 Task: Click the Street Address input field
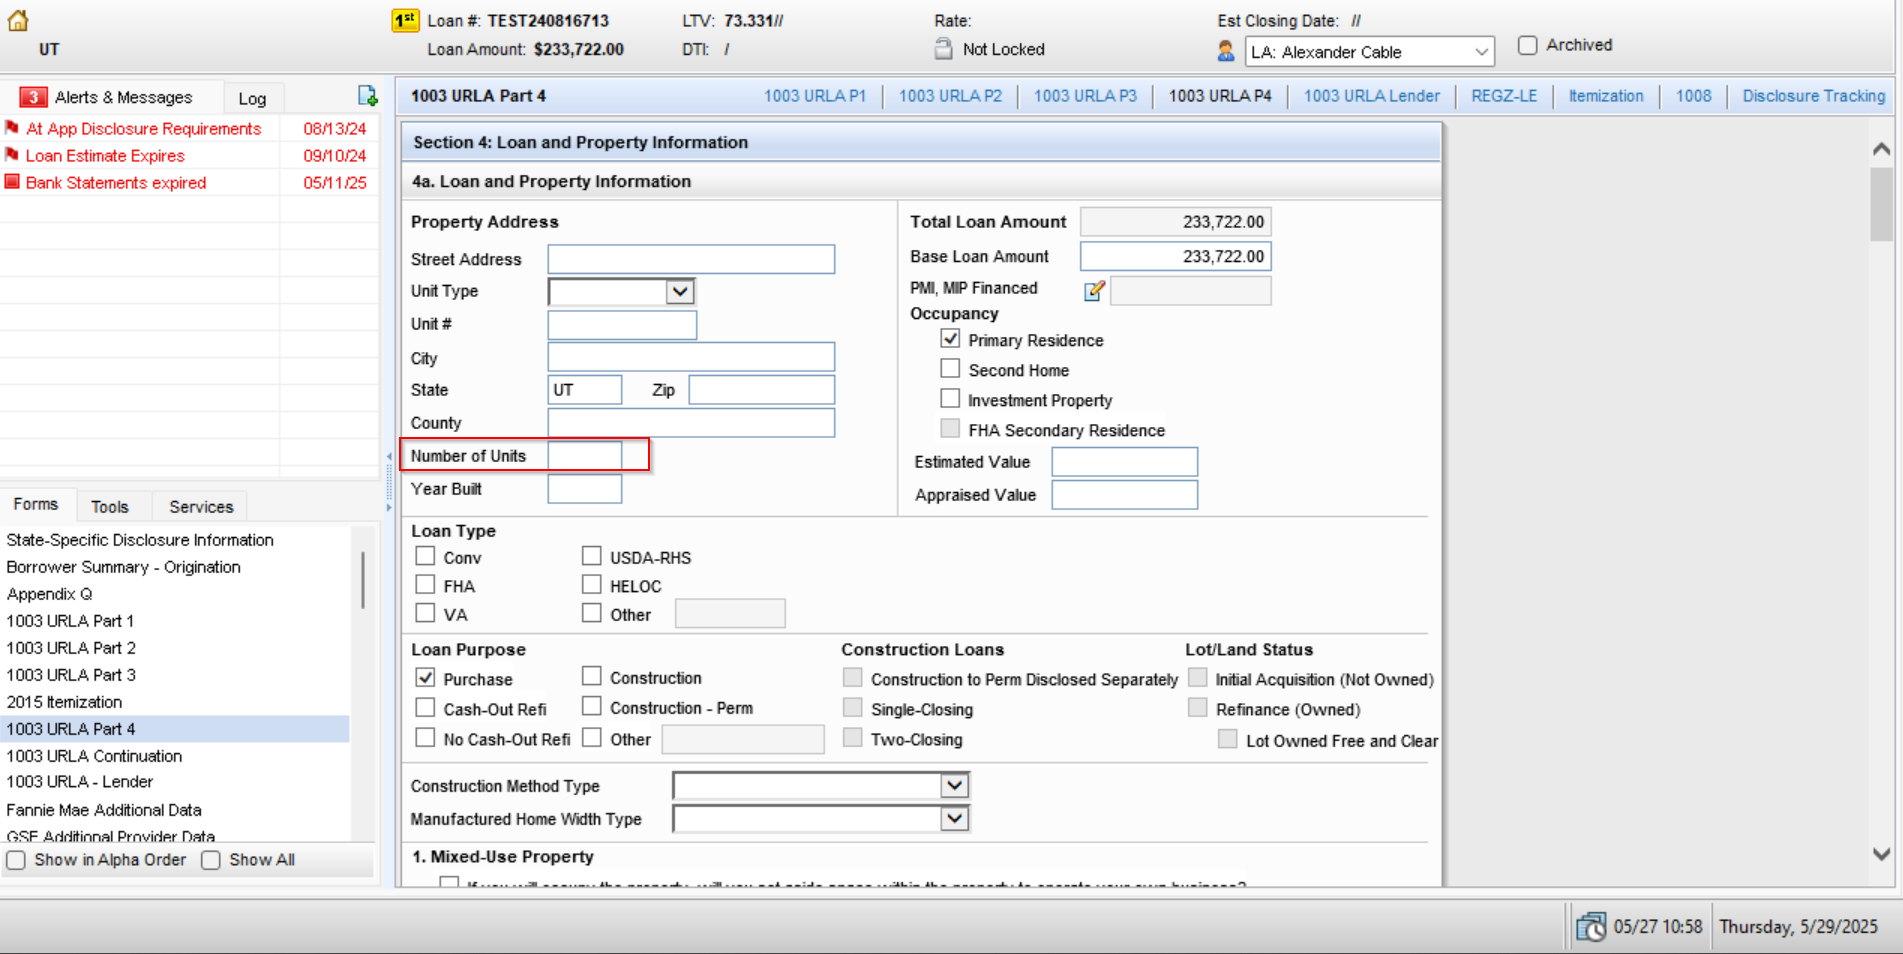click(691, 259)
